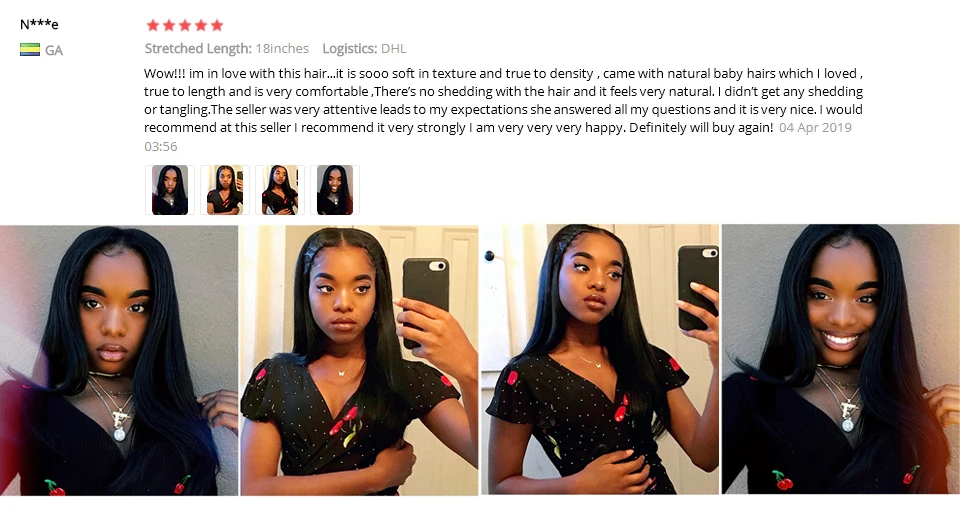Click the GA country code label

pos(54,50)
